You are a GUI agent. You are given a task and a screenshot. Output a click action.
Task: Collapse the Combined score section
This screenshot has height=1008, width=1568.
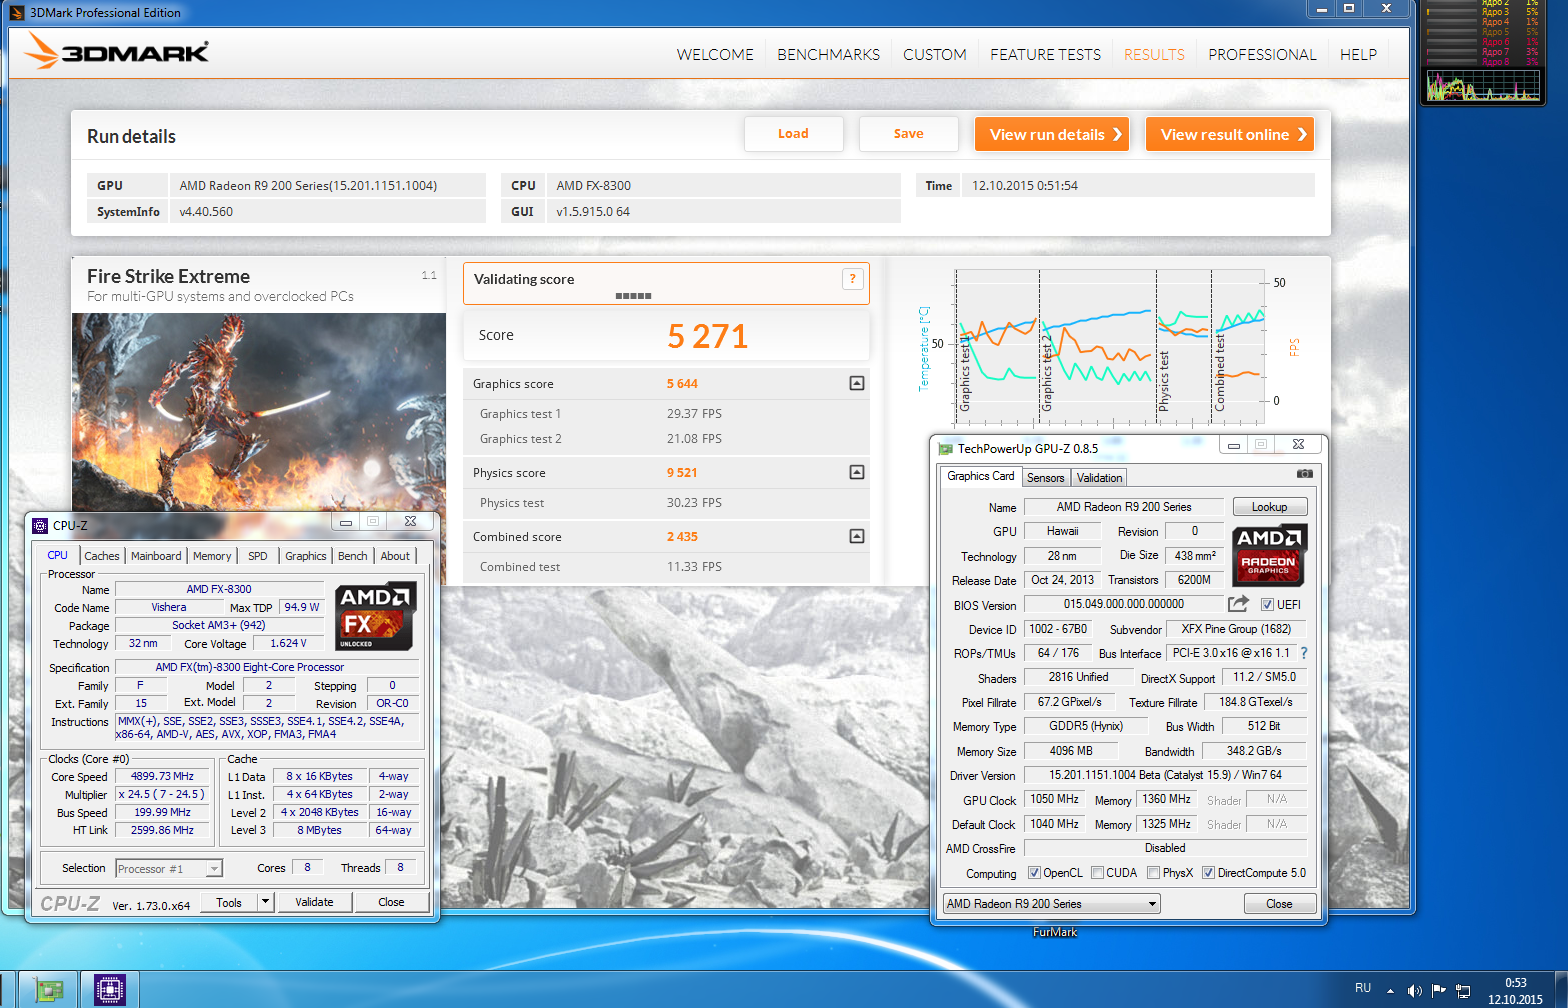click(x=857, y=536)
